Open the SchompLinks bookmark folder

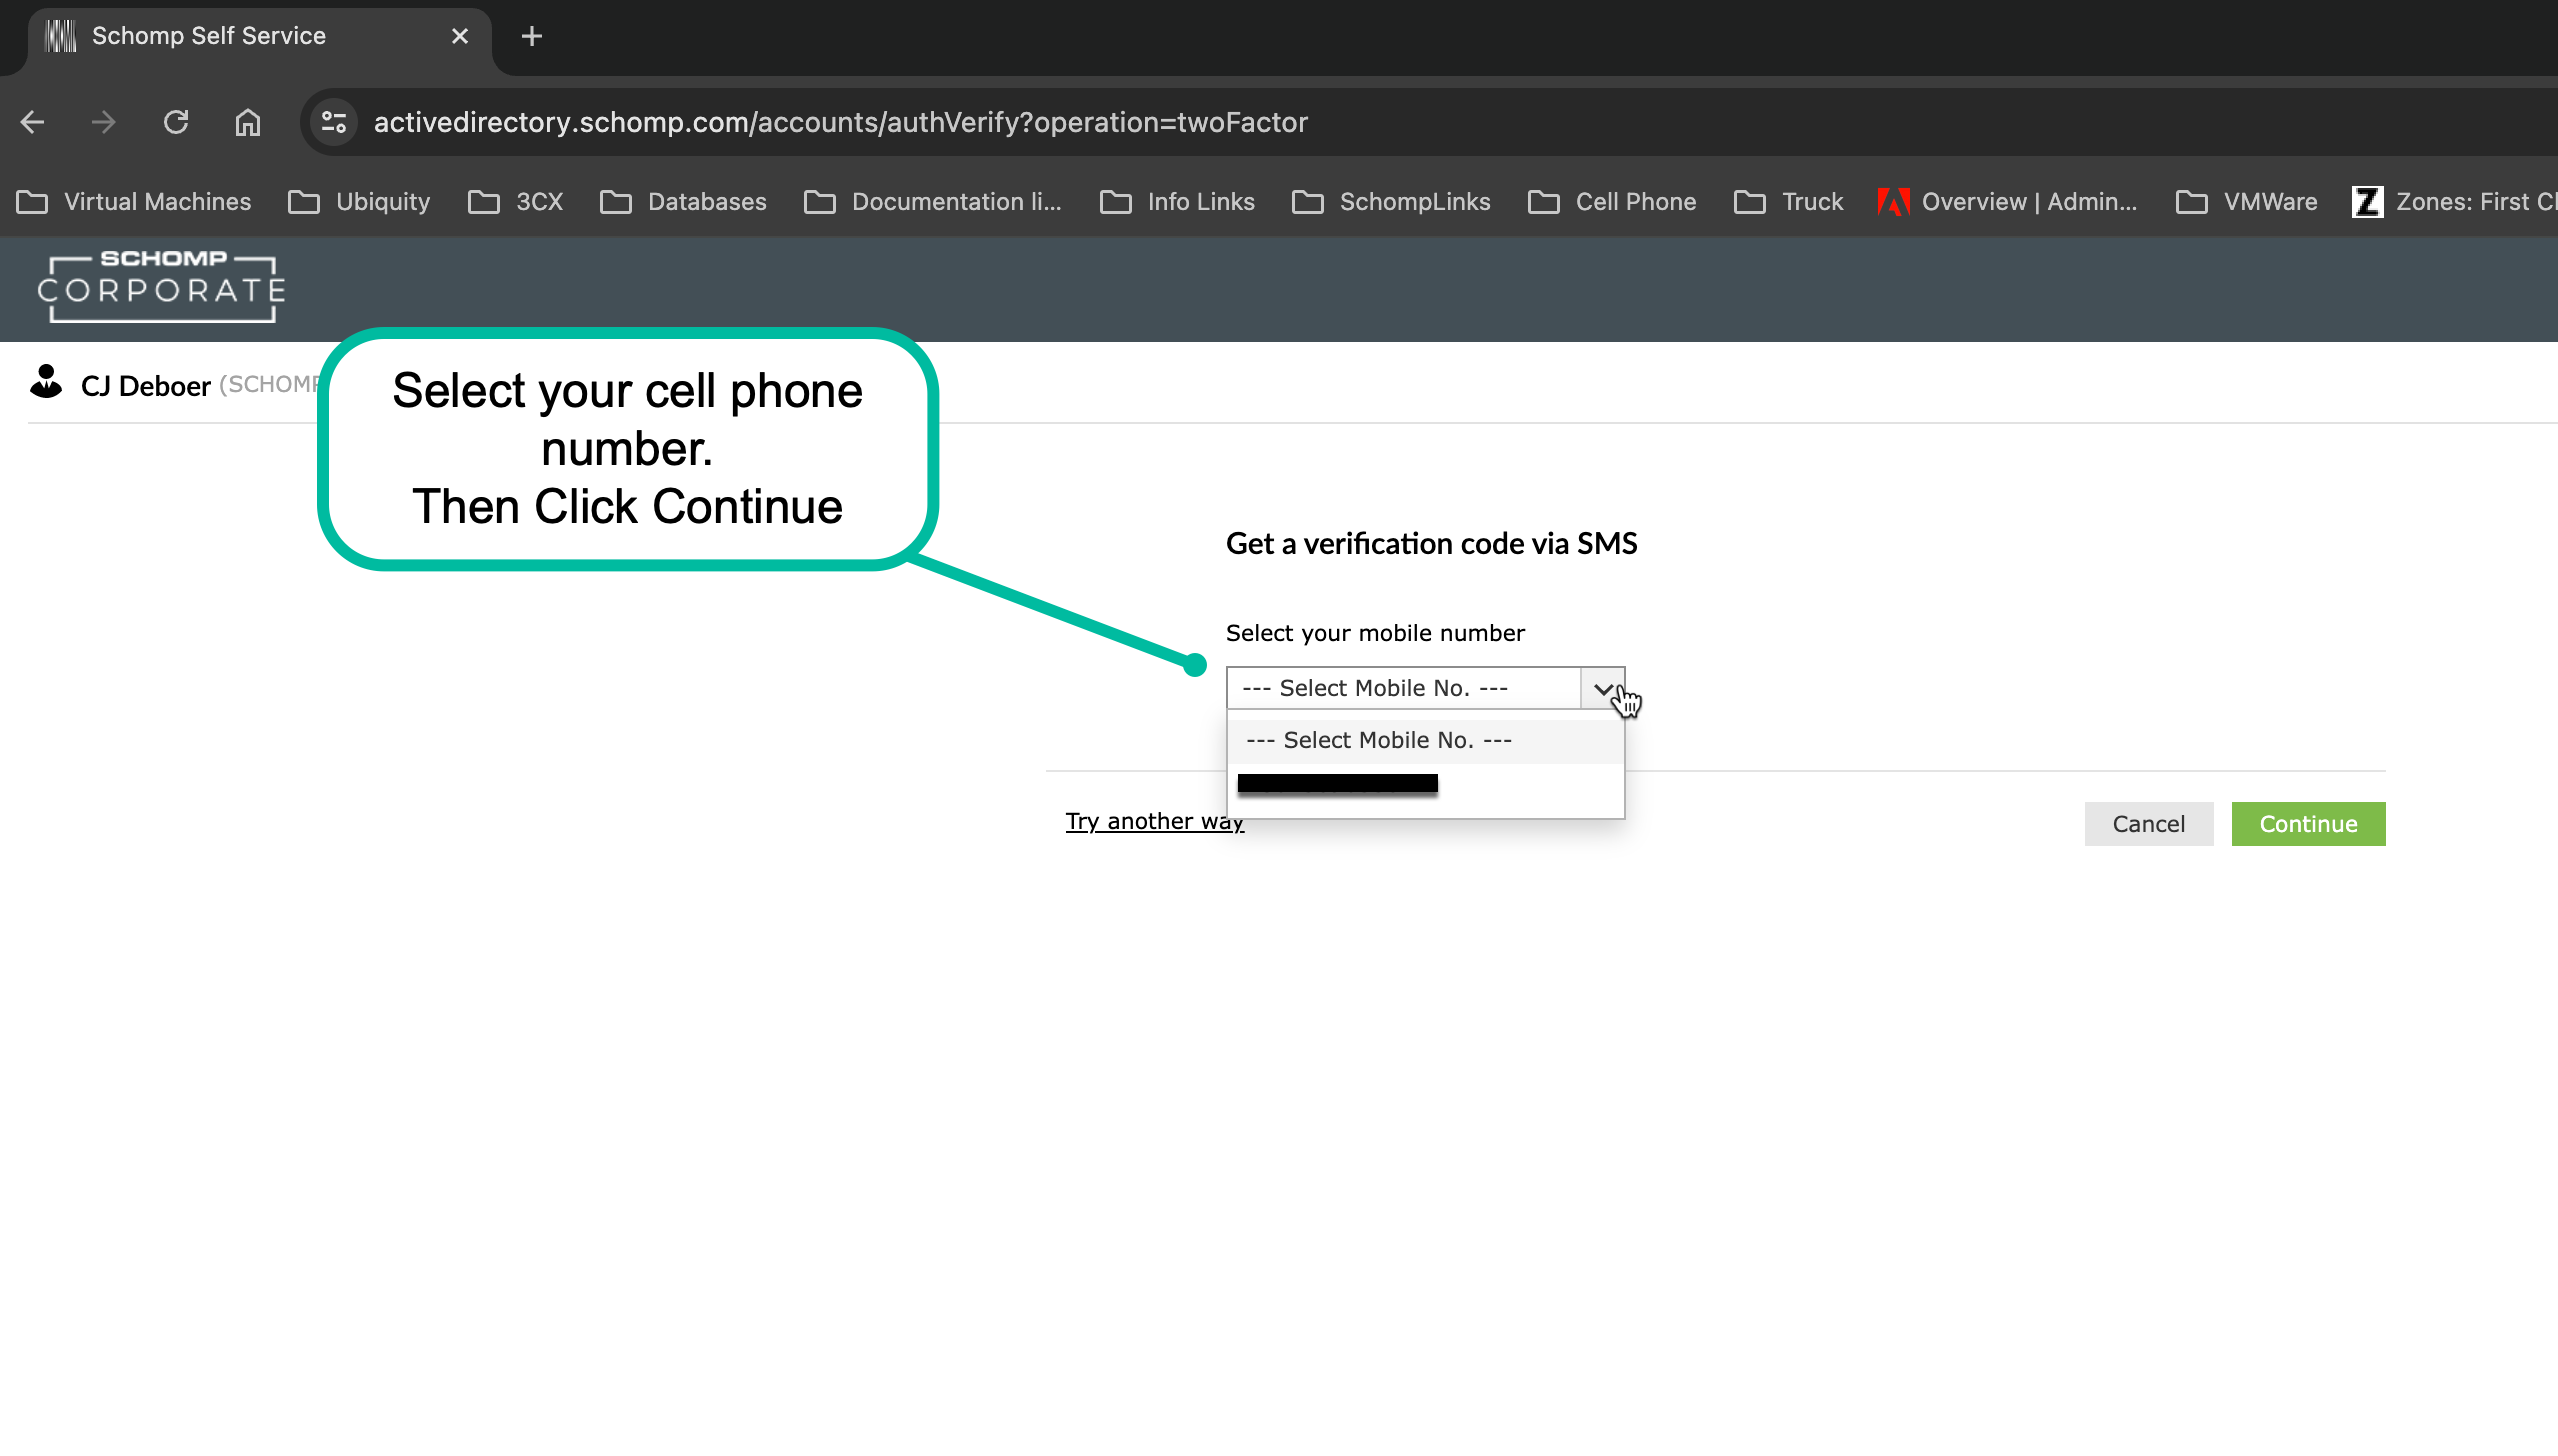(1392, 202)
